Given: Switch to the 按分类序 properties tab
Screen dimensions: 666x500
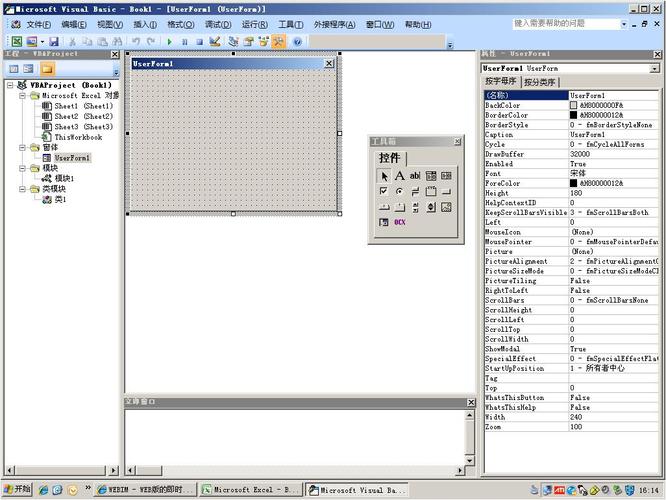Looking at the screenshot, I should [541, 82].
